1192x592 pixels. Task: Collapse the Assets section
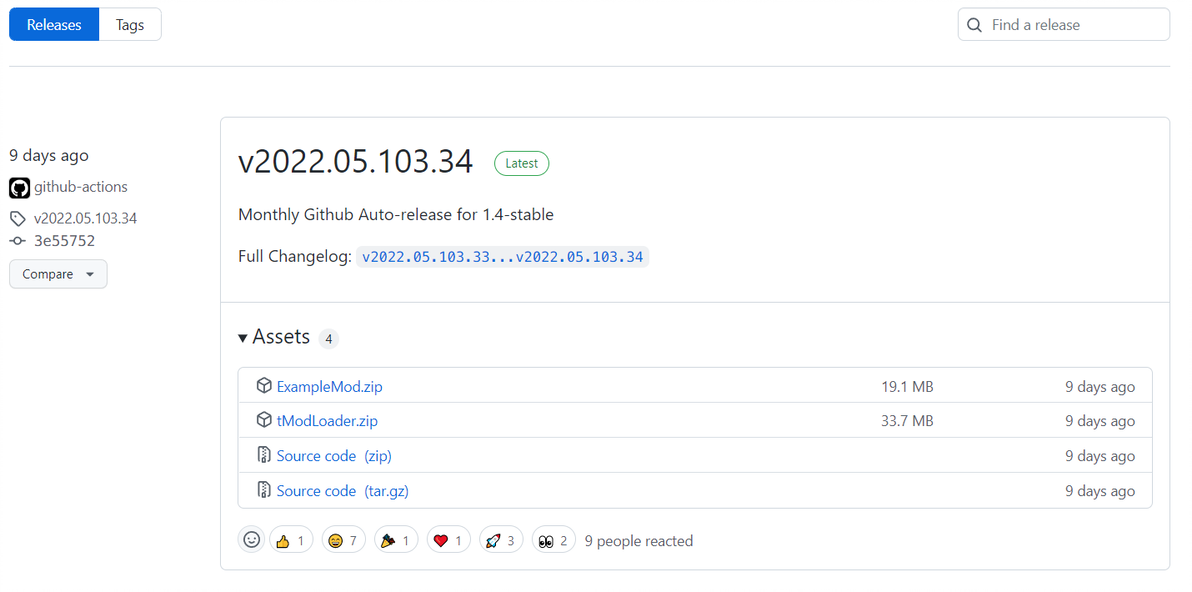274,337
